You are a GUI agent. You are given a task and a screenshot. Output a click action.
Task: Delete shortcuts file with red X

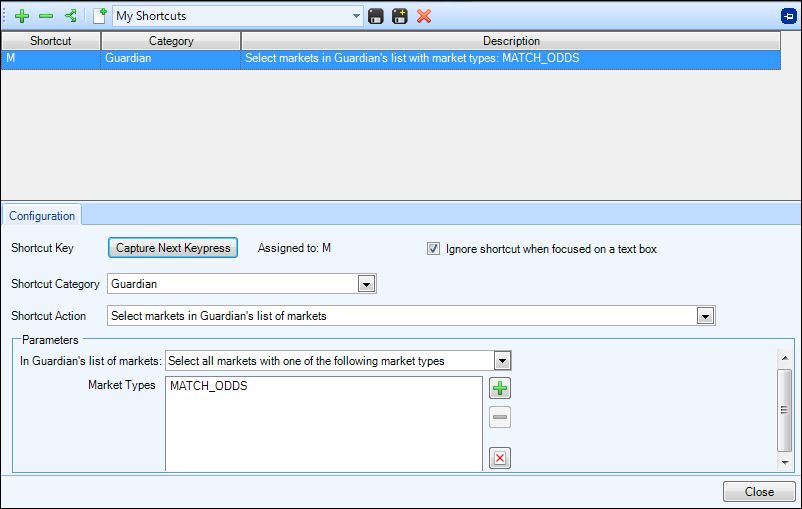click(x=424, y=16)
